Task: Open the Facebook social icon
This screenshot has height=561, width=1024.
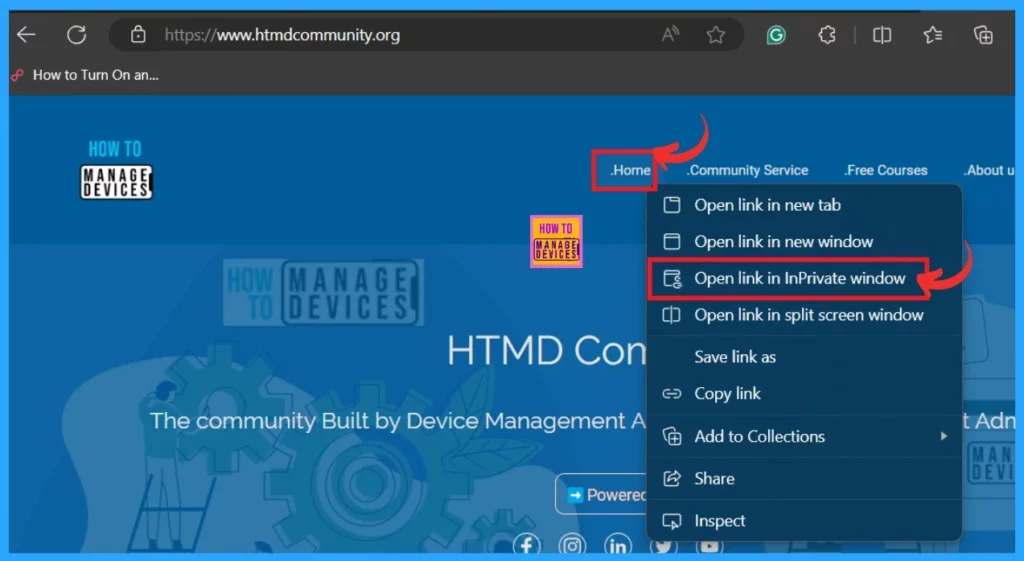Action: (526, 545)
